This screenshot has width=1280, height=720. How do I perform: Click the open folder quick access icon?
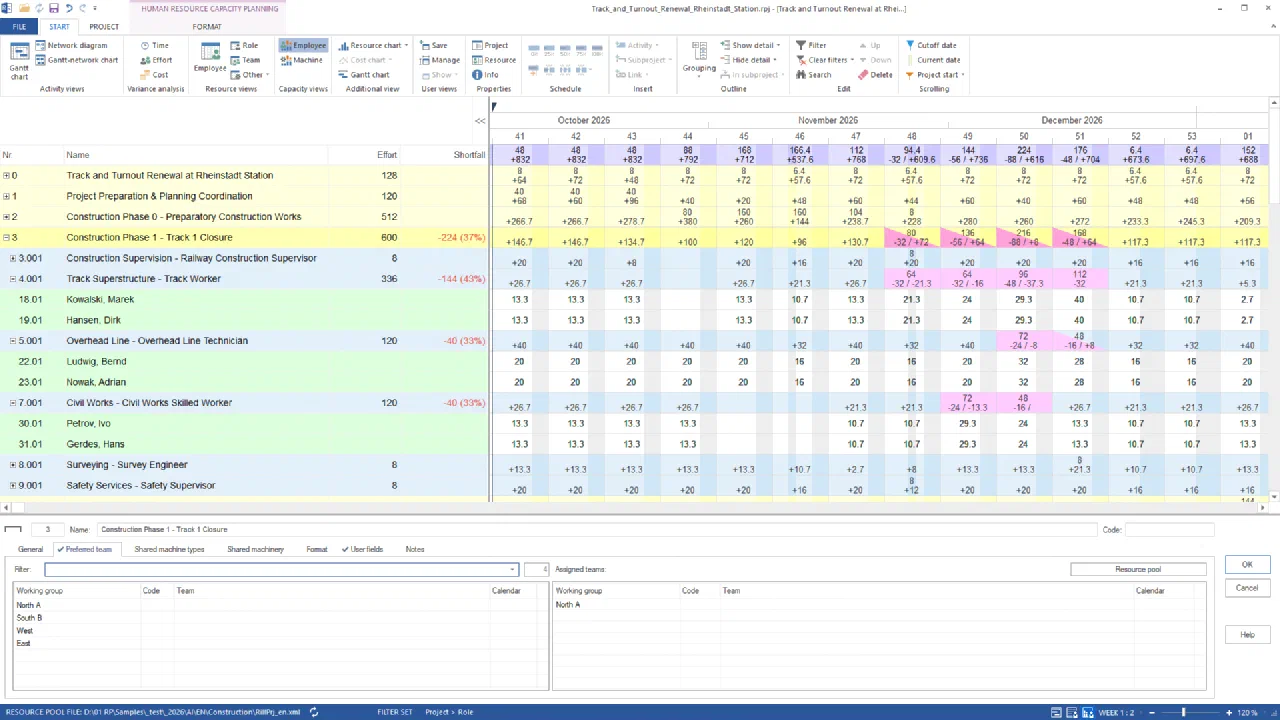24,8
